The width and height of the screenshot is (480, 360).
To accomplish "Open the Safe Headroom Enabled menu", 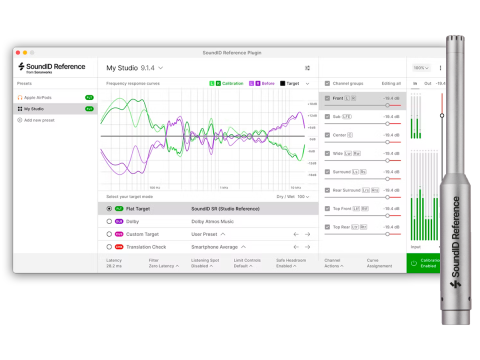I will click(291, 263).
